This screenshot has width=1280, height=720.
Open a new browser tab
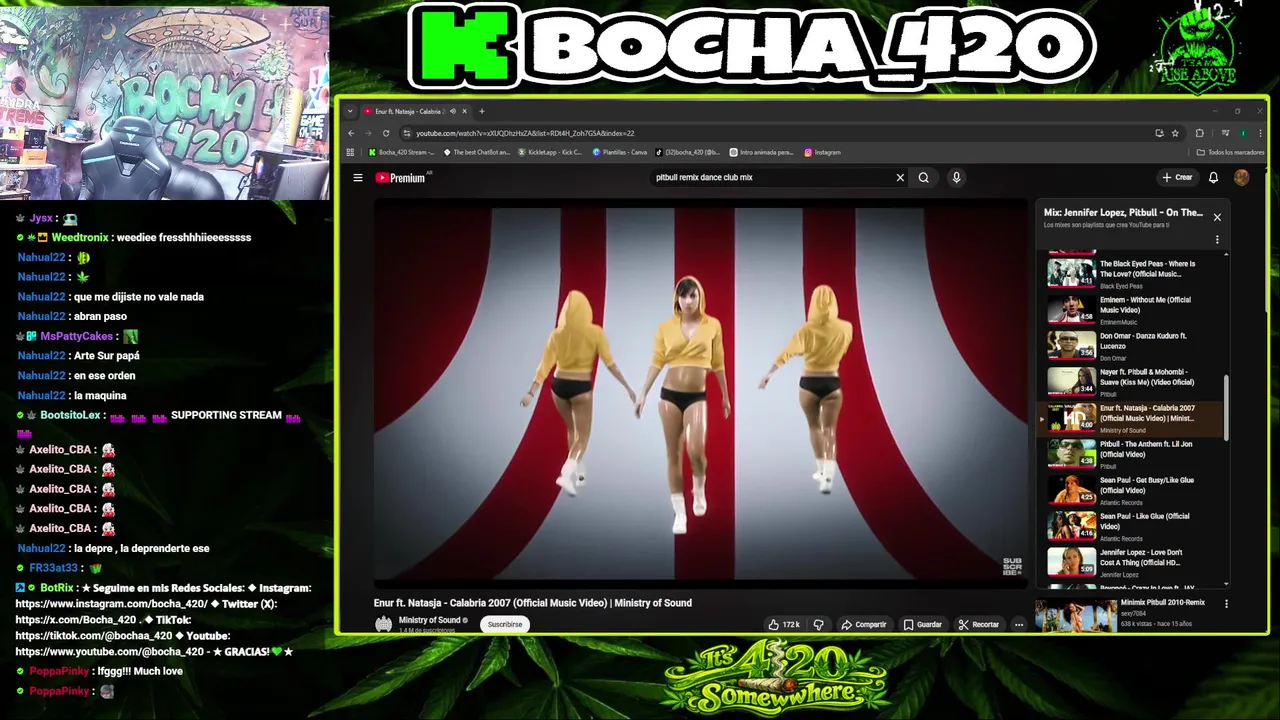click(x=482, y=111)
